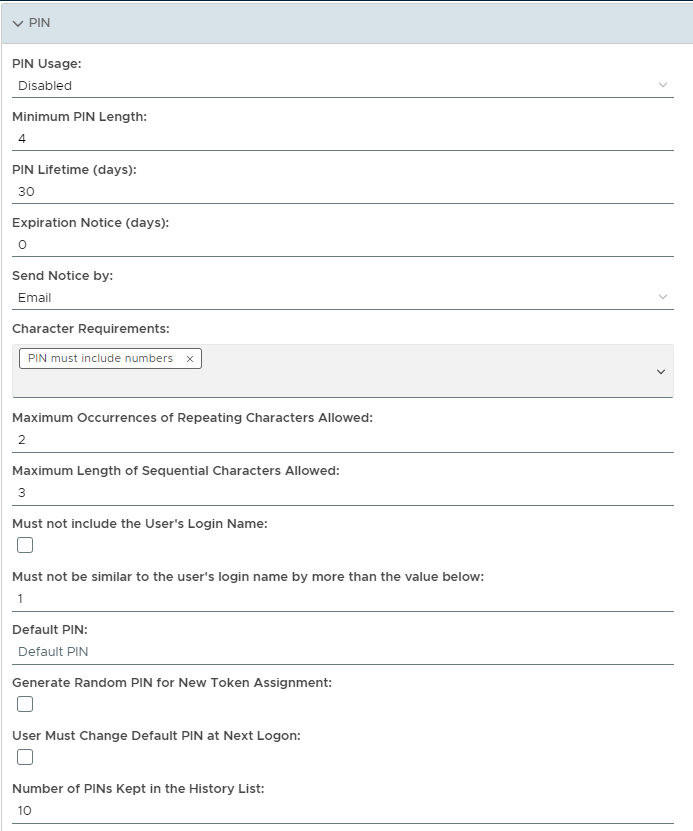This screenshot has height=831, width=693.
Task: Expand the Character Requirements dropdown arrow
Action: pos(660,372)
